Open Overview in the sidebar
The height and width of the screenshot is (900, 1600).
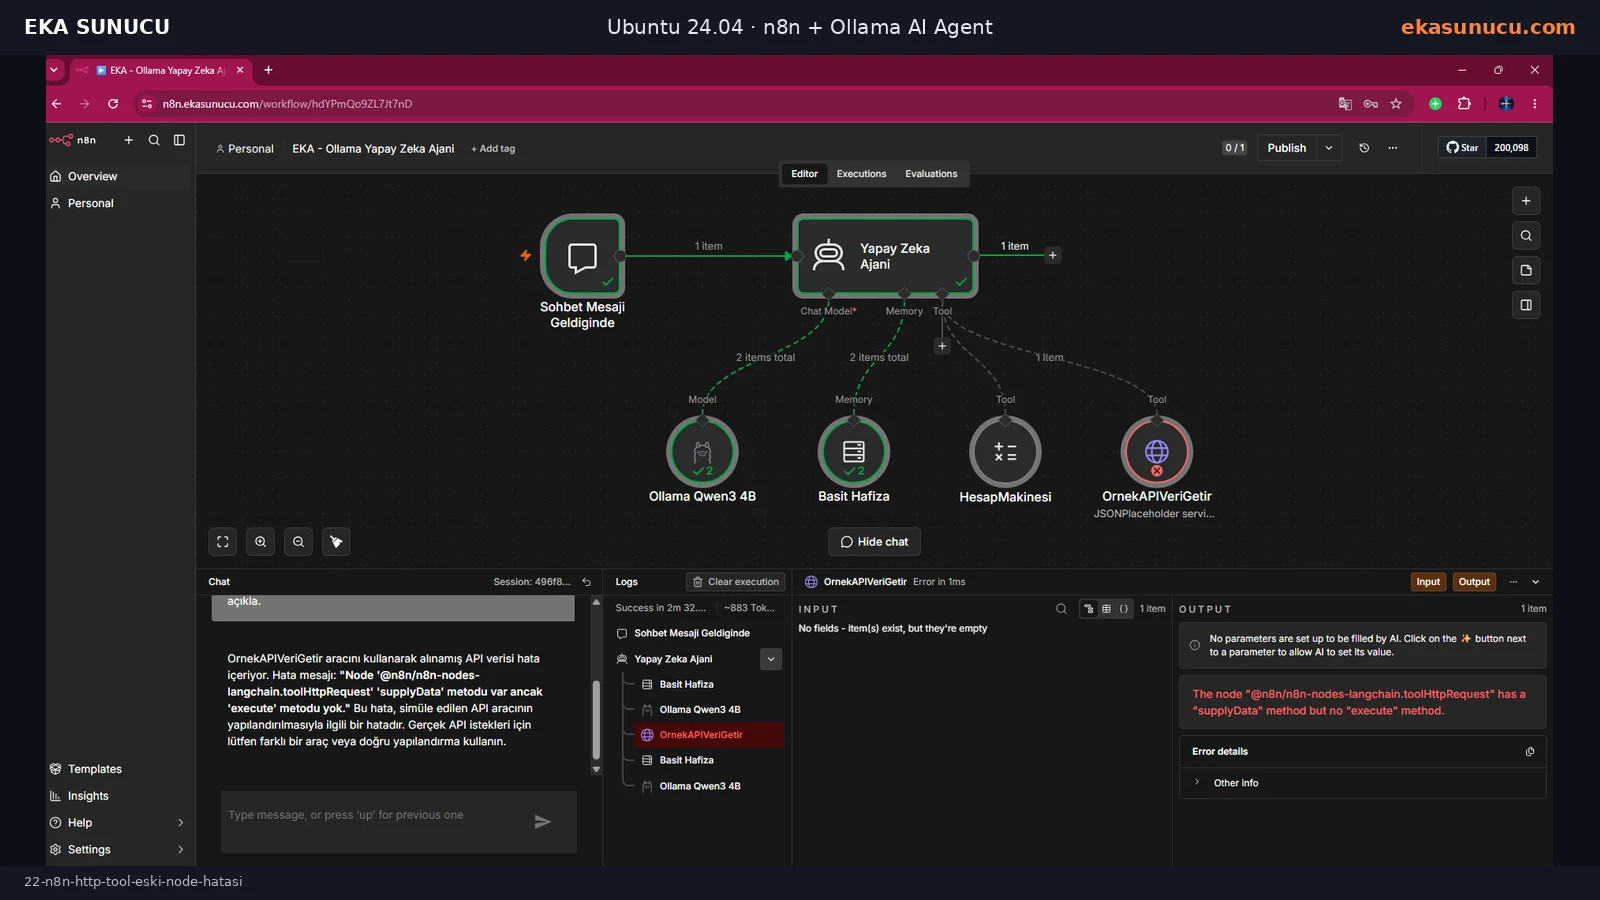click(x=118, y=176)
